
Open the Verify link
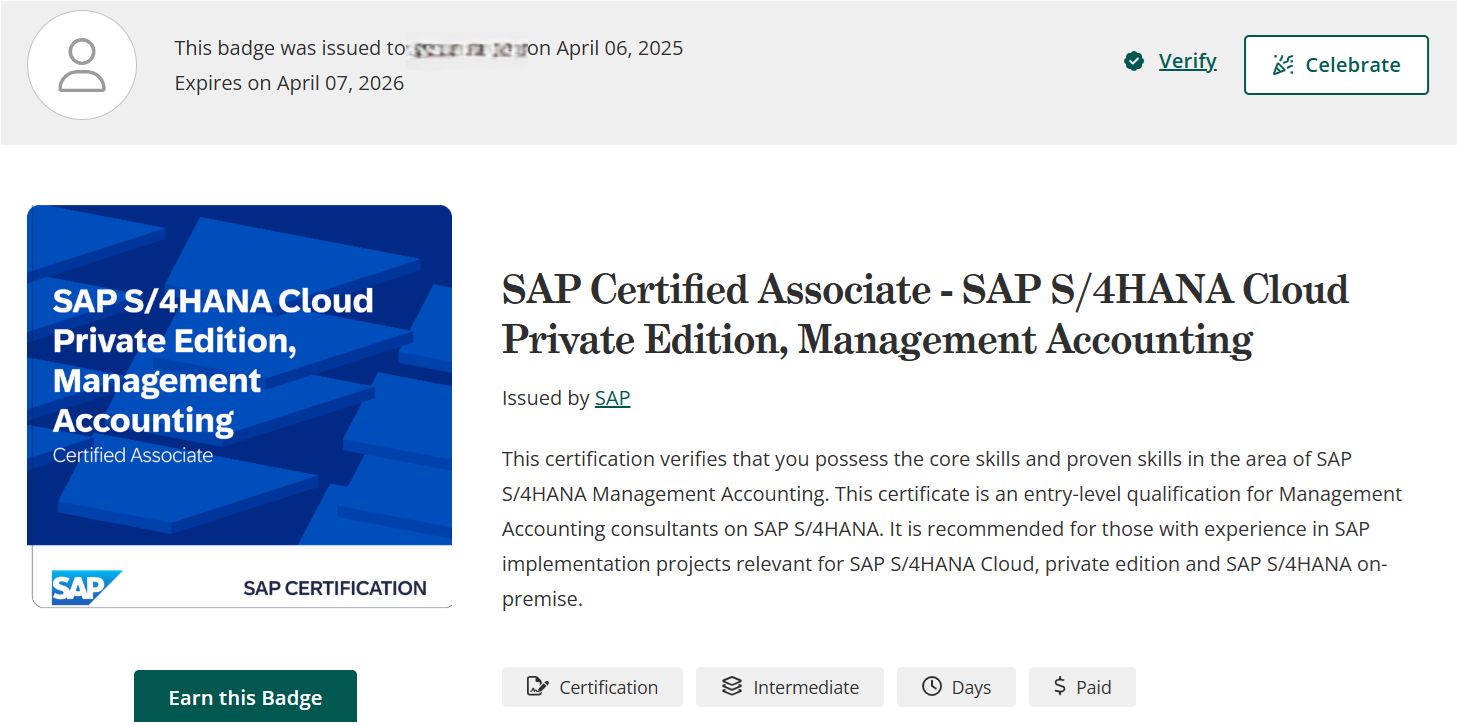1187,61
